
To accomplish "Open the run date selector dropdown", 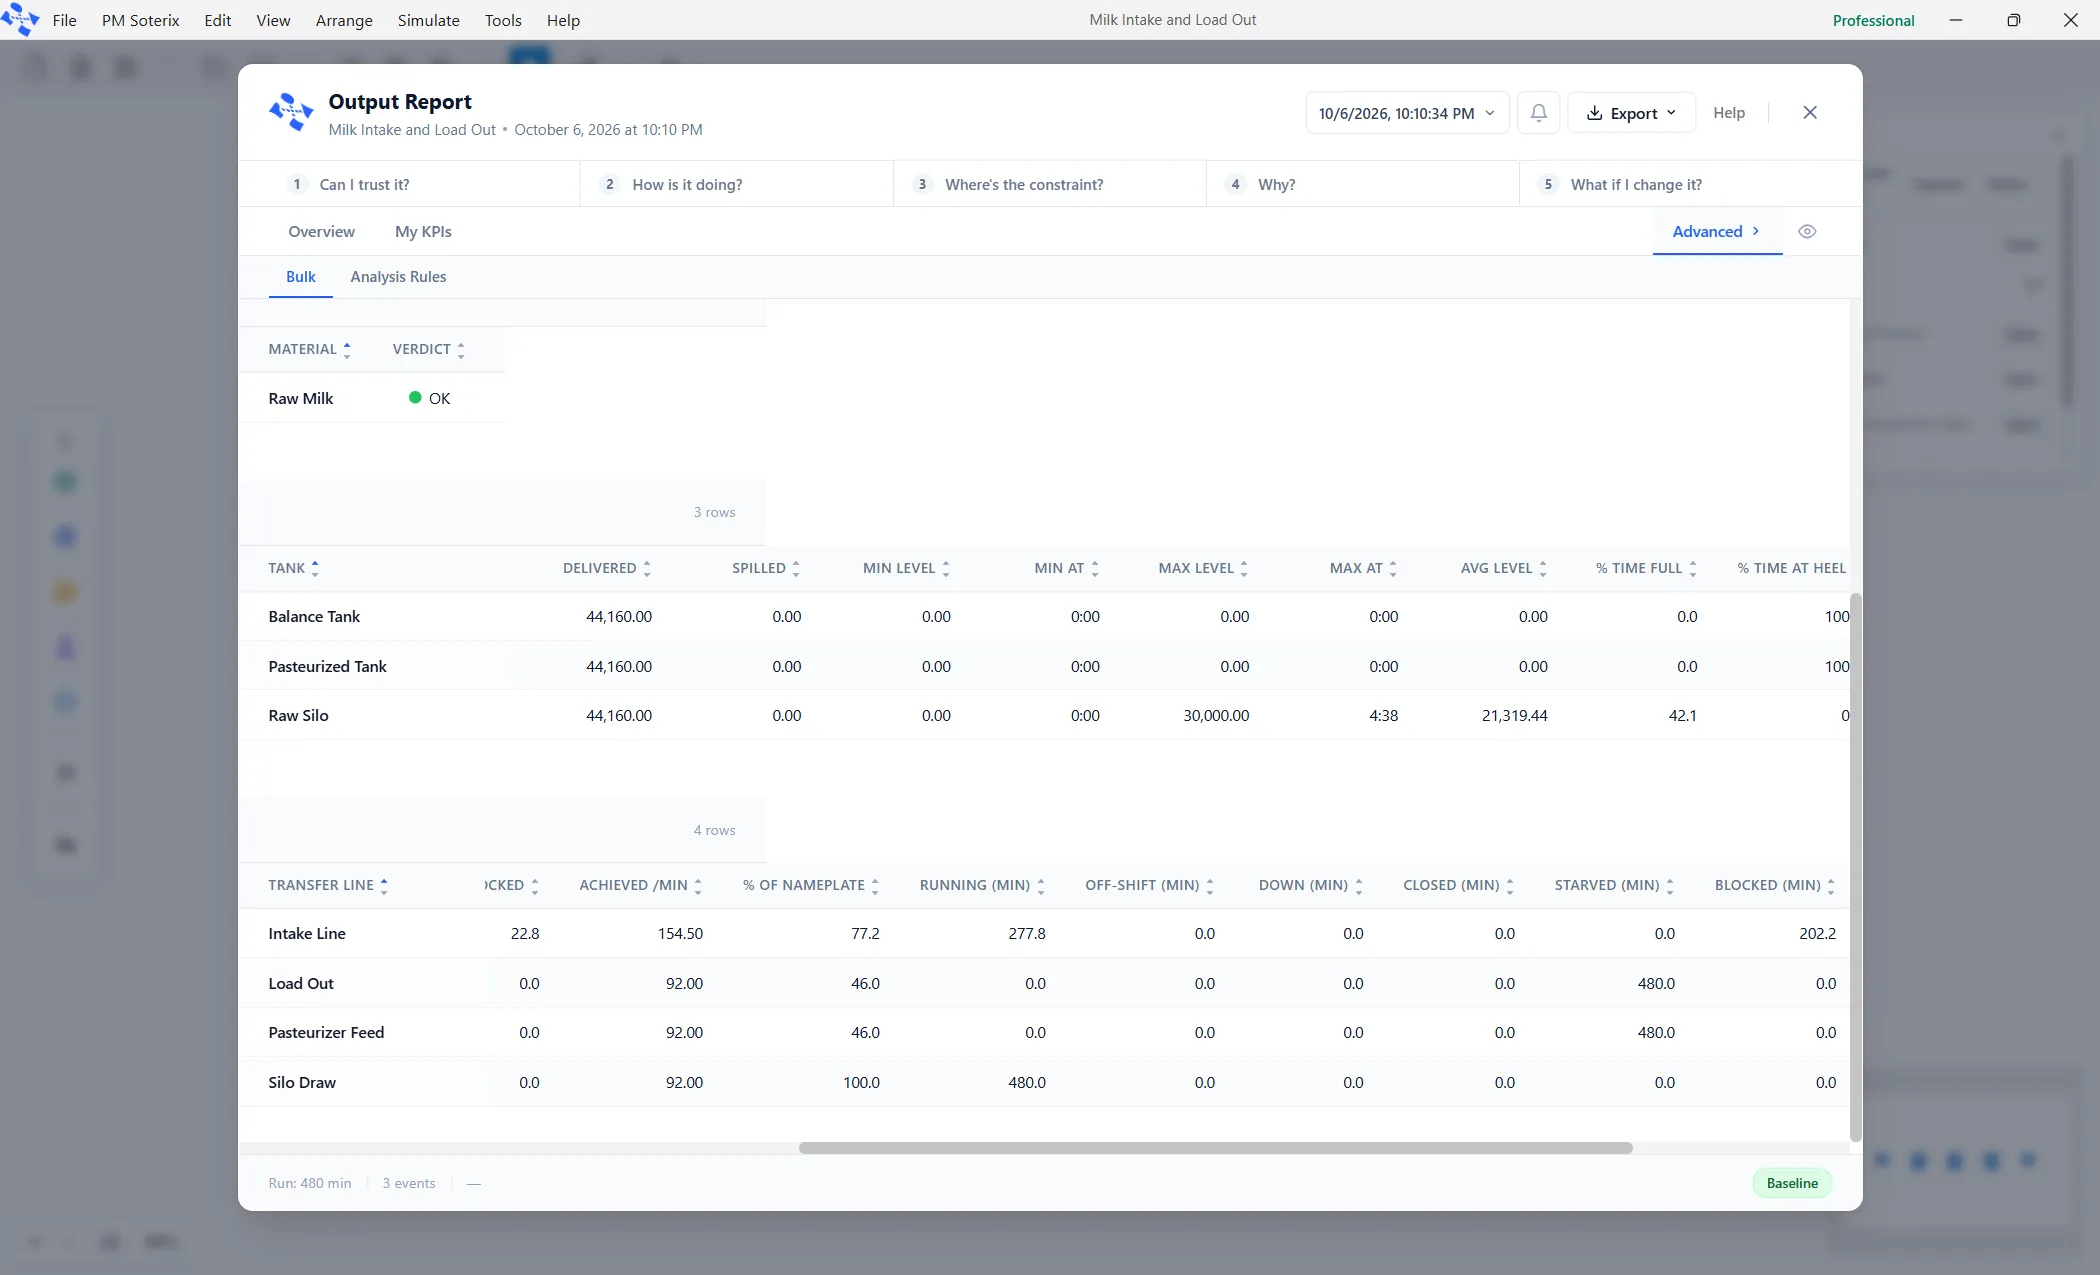I will pyautogui.click(x=1407, y=113).
